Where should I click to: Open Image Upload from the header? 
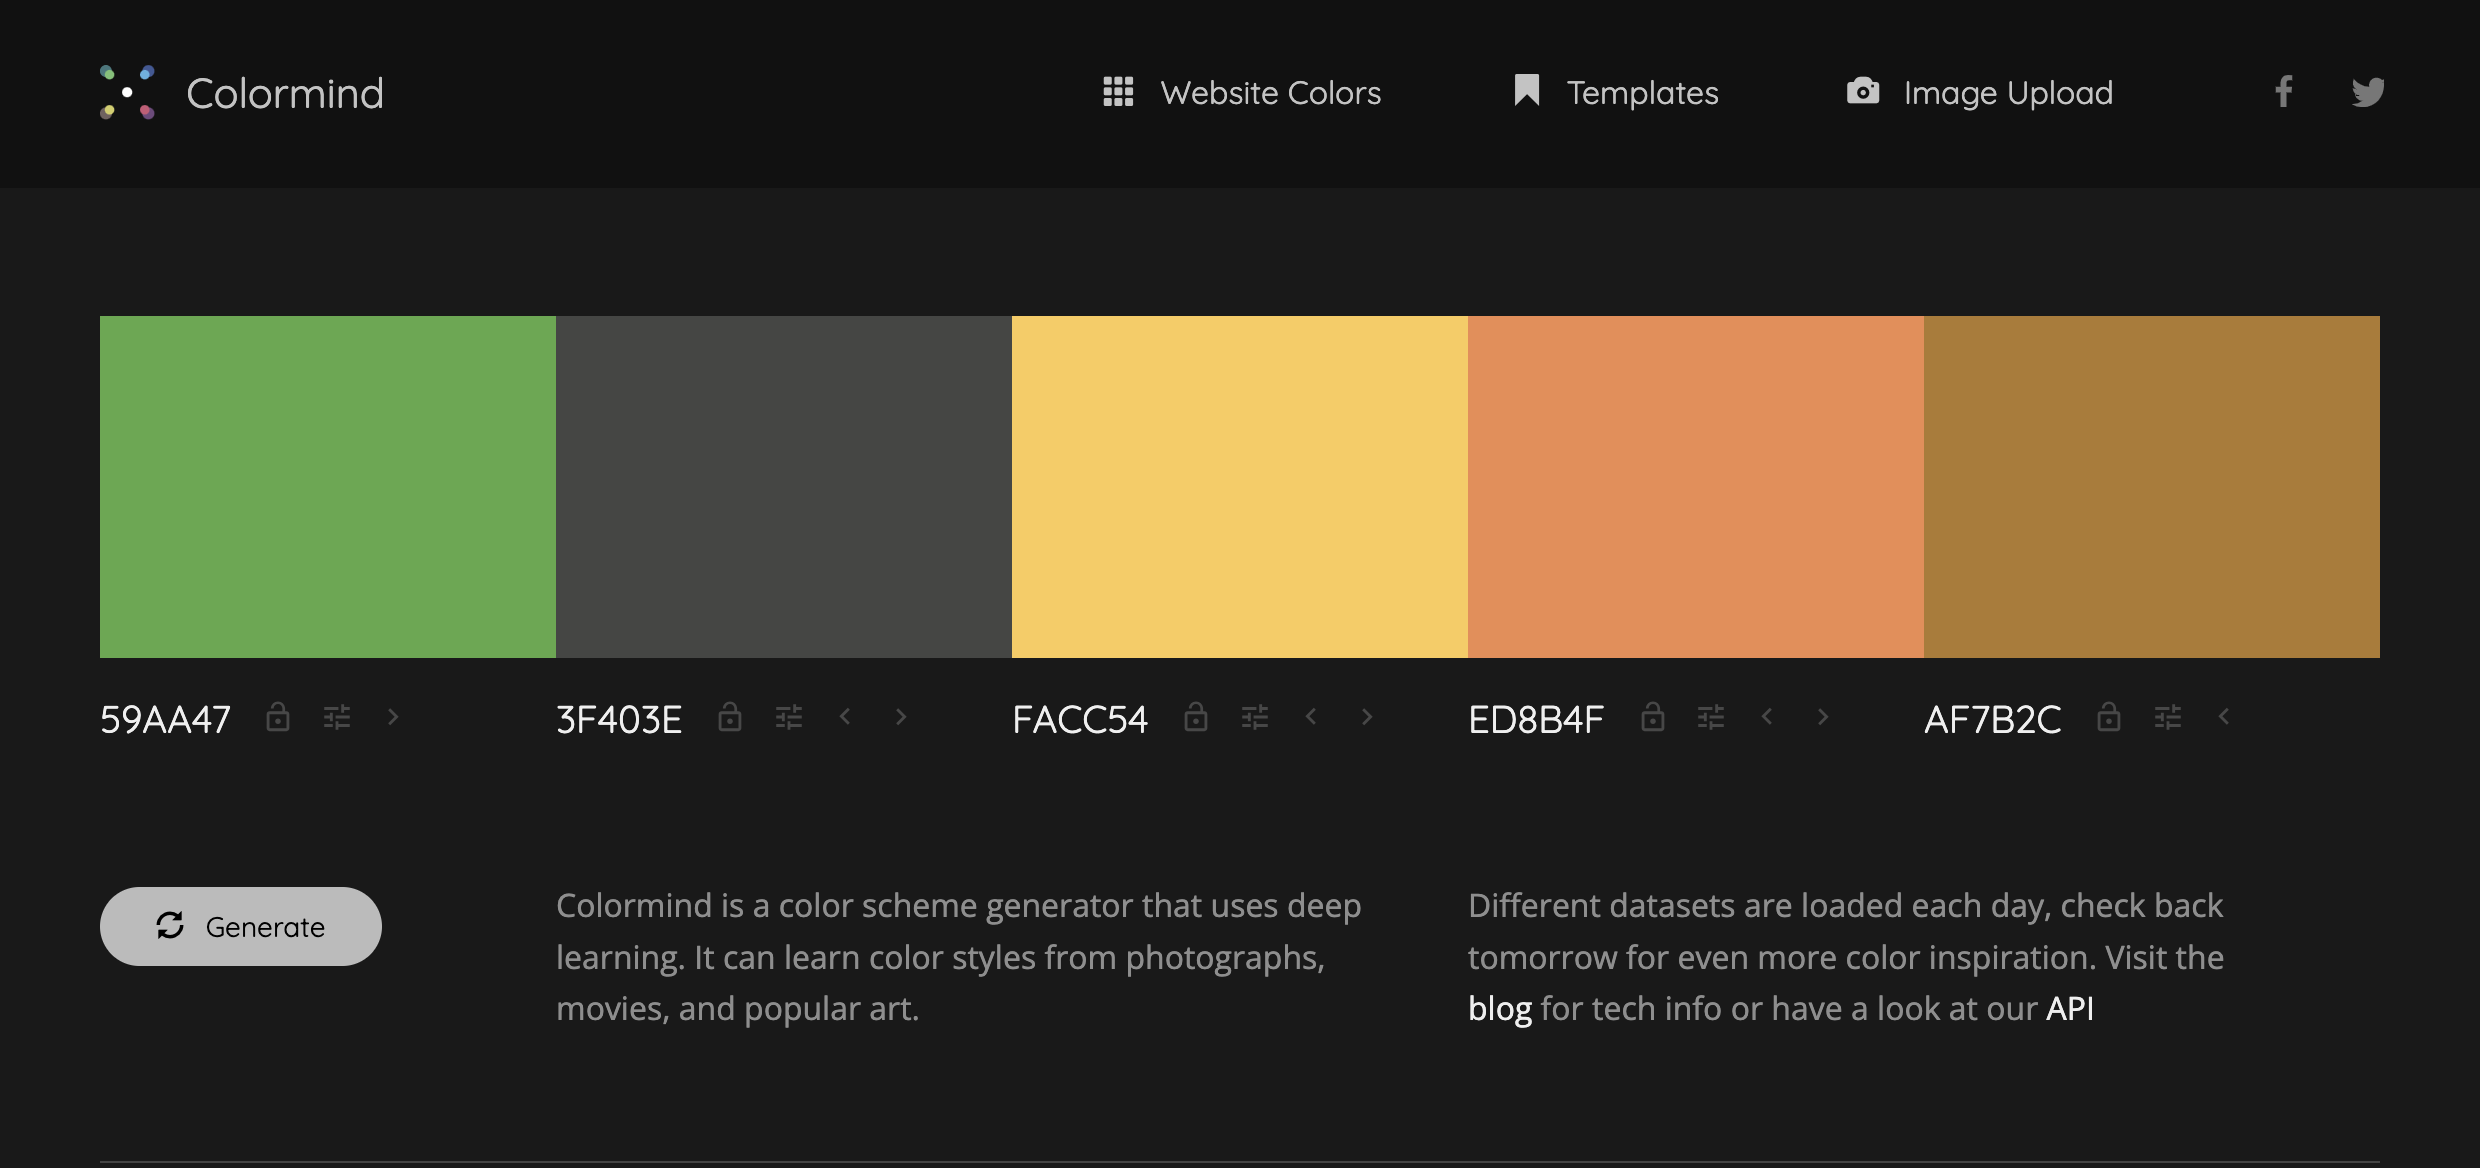tap(1979, 92)
